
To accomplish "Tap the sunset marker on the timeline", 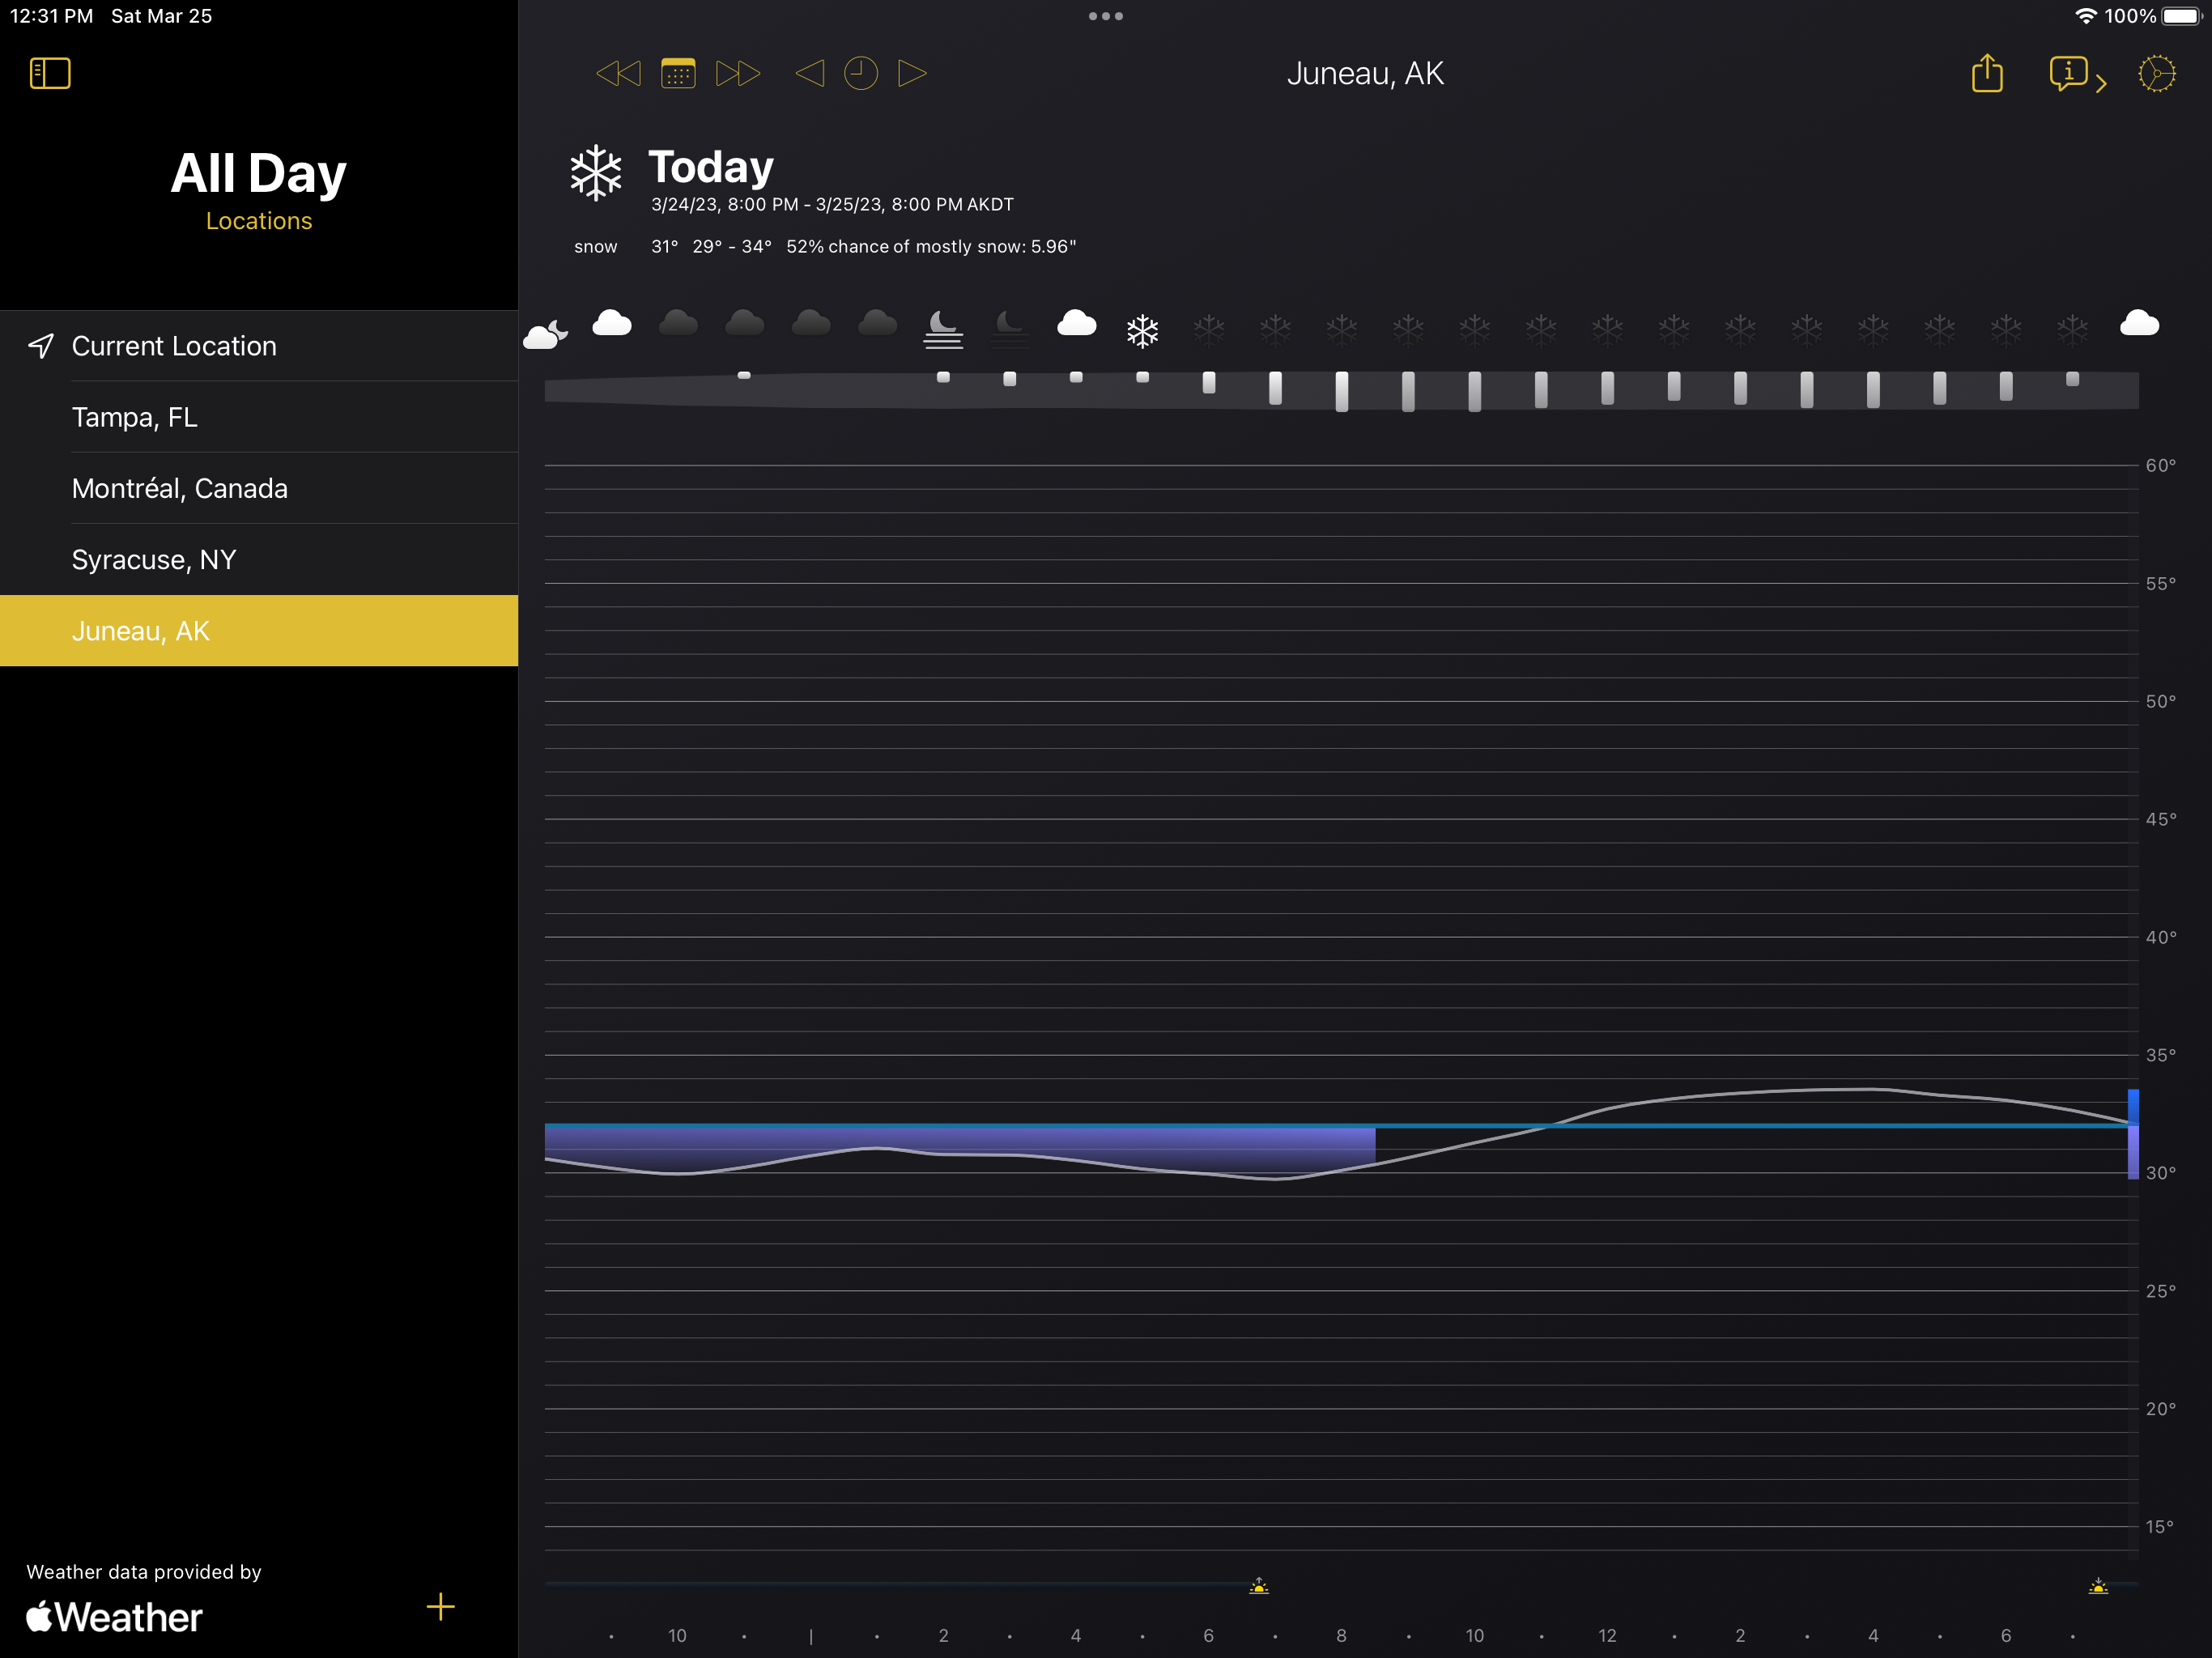I will pos(2098,1586).
